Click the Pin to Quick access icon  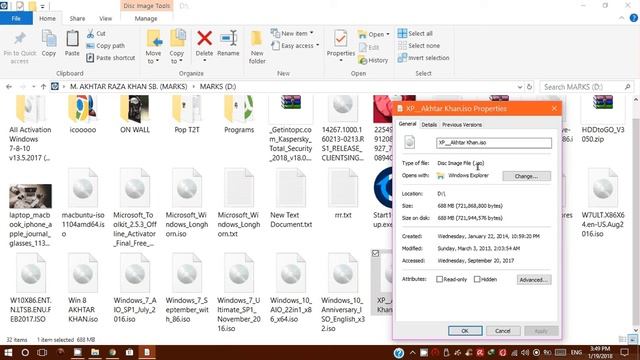(x=19, y=39)
